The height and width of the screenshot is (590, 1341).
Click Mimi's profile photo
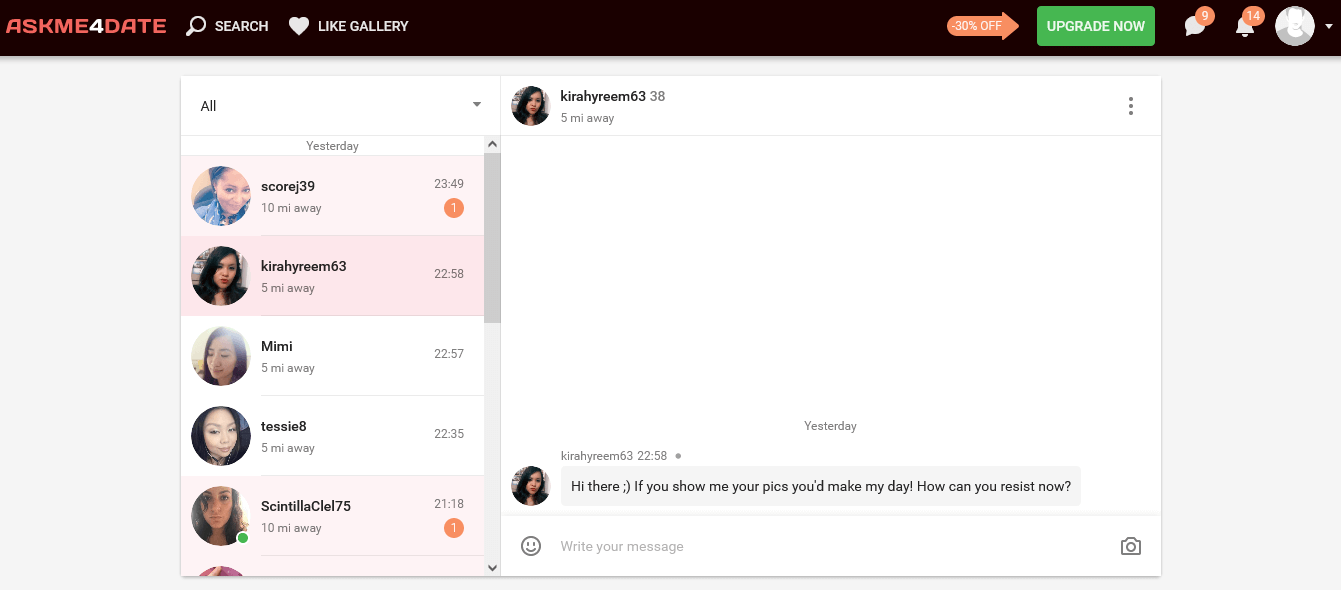tap(221, 356)
